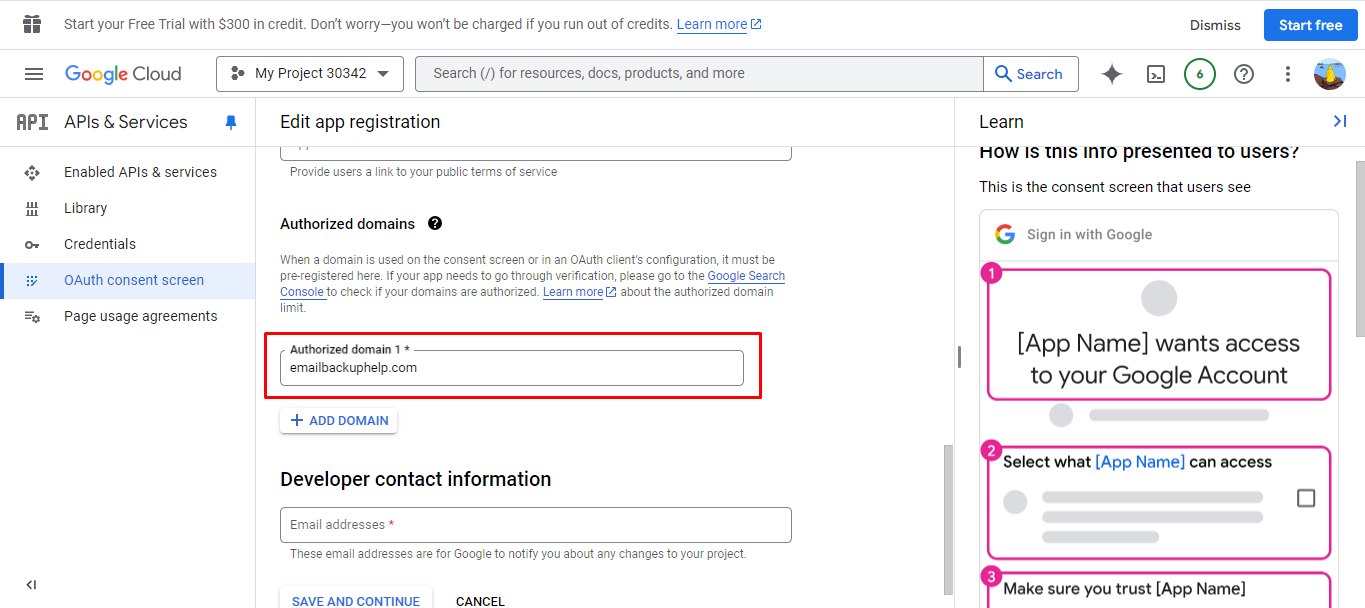
Task: Click the user account avatar
Action: 1330,74
